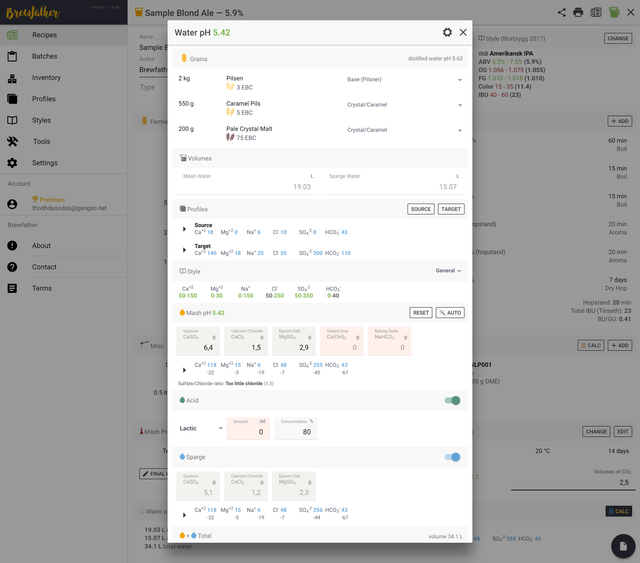
Task: Click the Profiles icon in sidebar
Action: [12, 99]
